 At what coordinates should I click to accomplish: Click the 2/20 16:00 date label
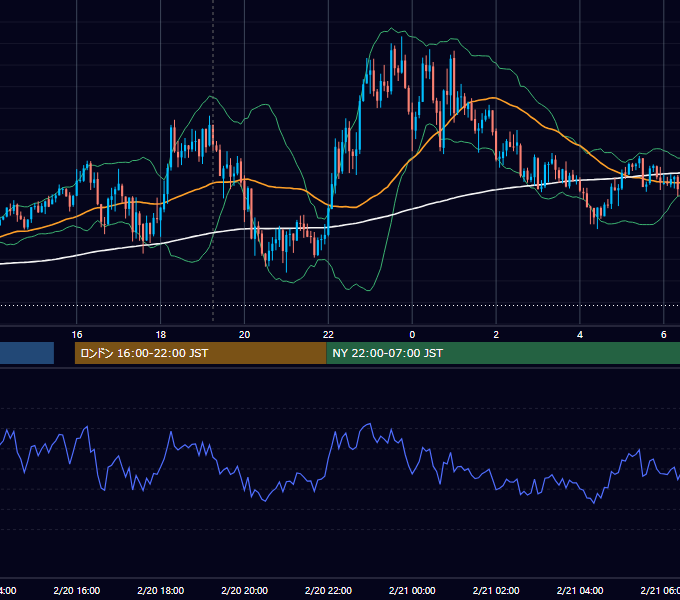(77, 590)
